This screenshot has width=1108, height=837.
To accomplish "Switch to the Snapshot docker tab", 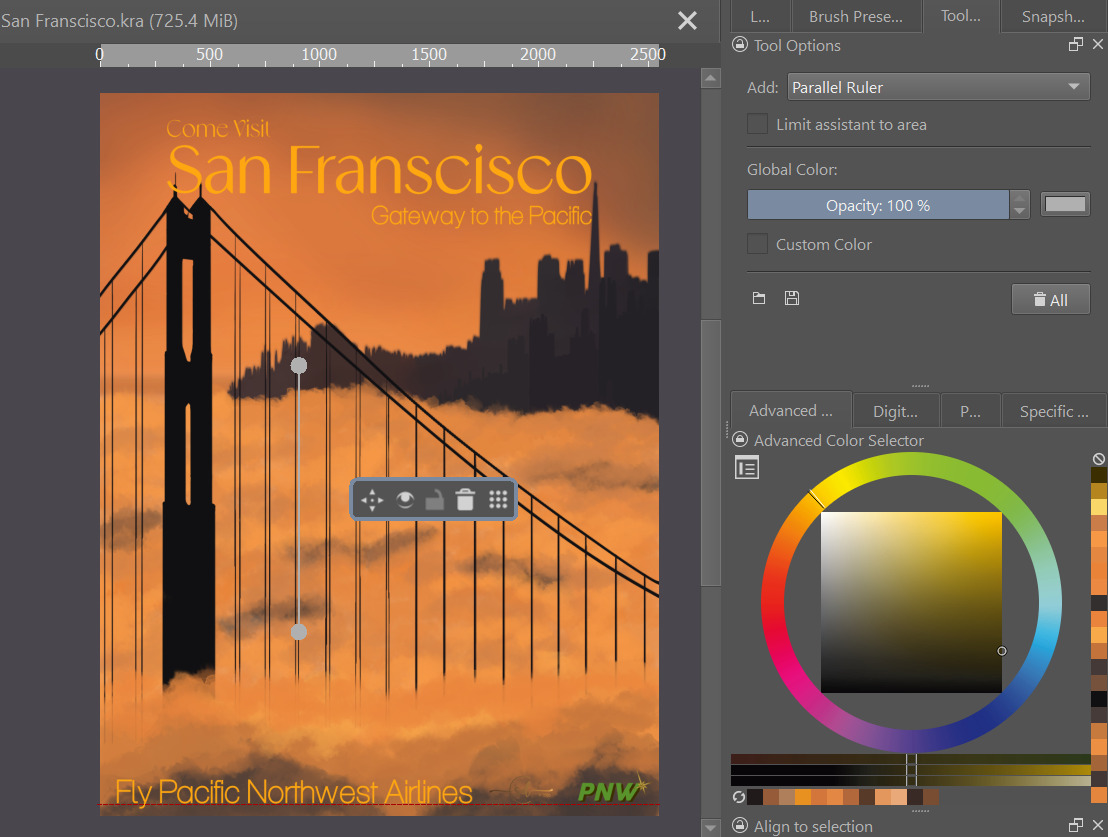I will point(1053,16).
